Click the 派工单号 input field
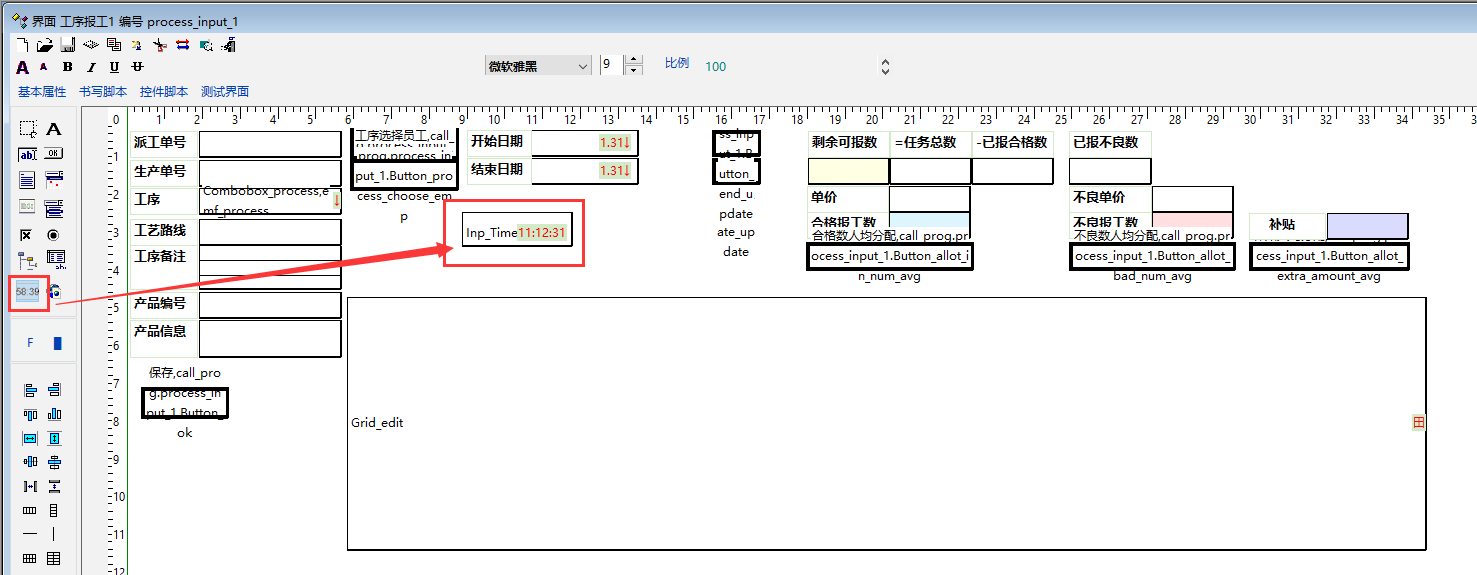Image resolution: width=1477 pixels, height=575 pixels. pos(270,143)
